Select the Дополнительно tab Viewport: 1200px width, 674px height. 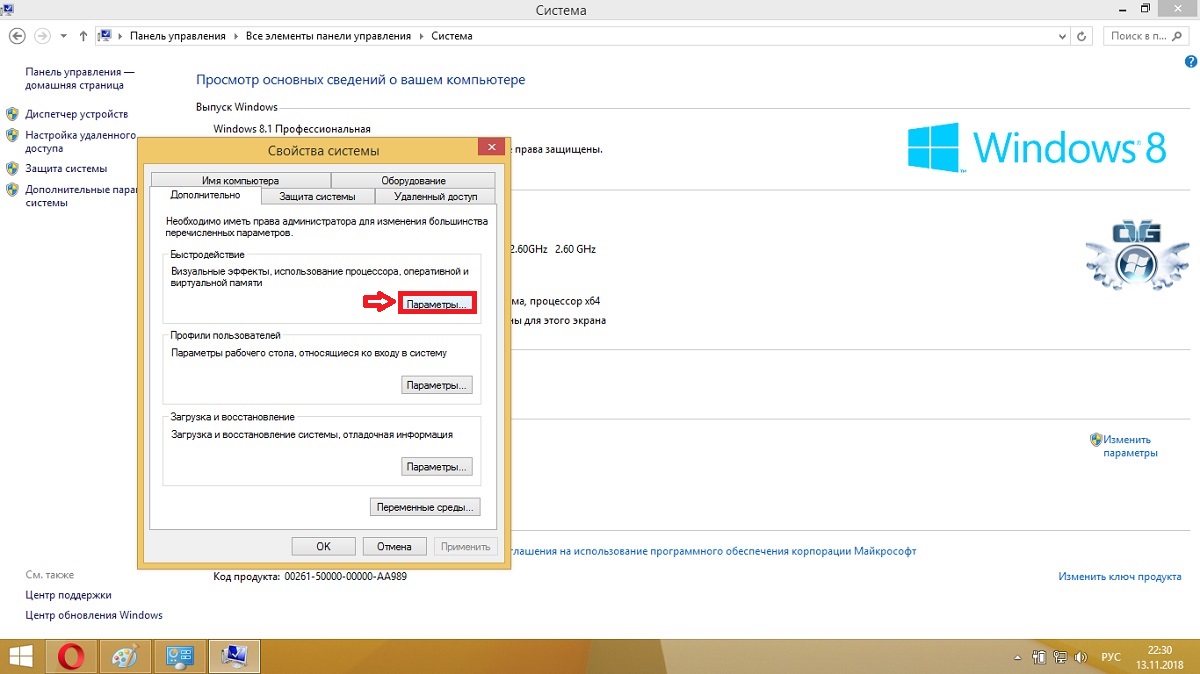(206, 195)
